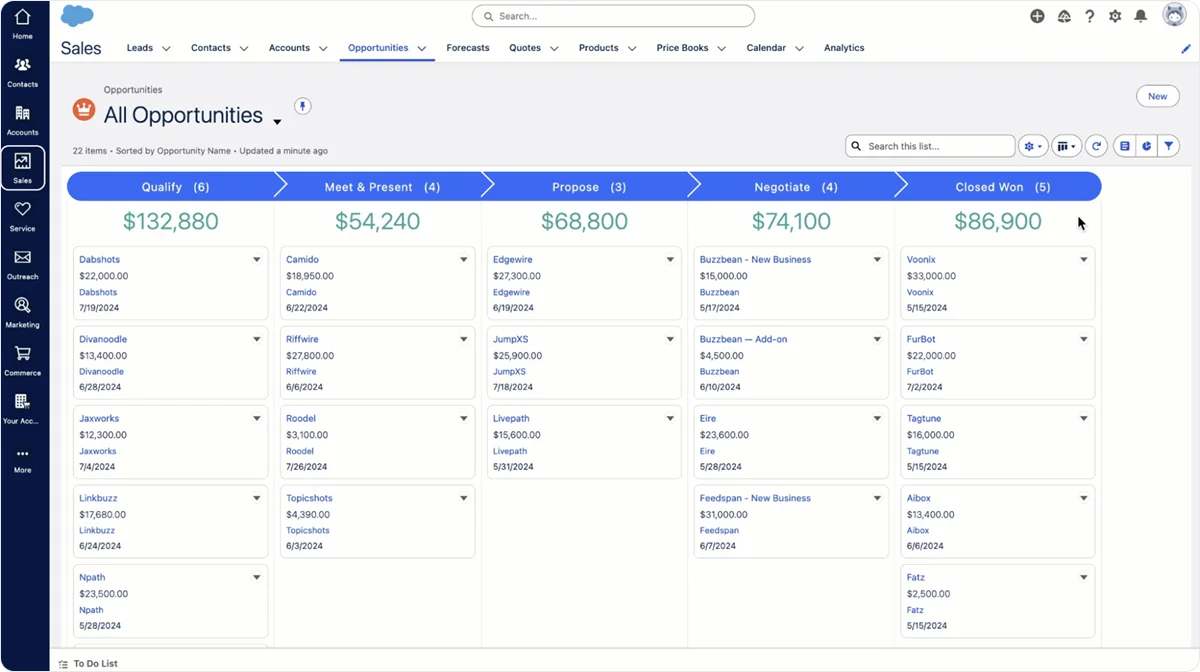Open the notifications bell
Image resolution: width=1200 pixels, height=672 pixels.
tap(1141, 16)
